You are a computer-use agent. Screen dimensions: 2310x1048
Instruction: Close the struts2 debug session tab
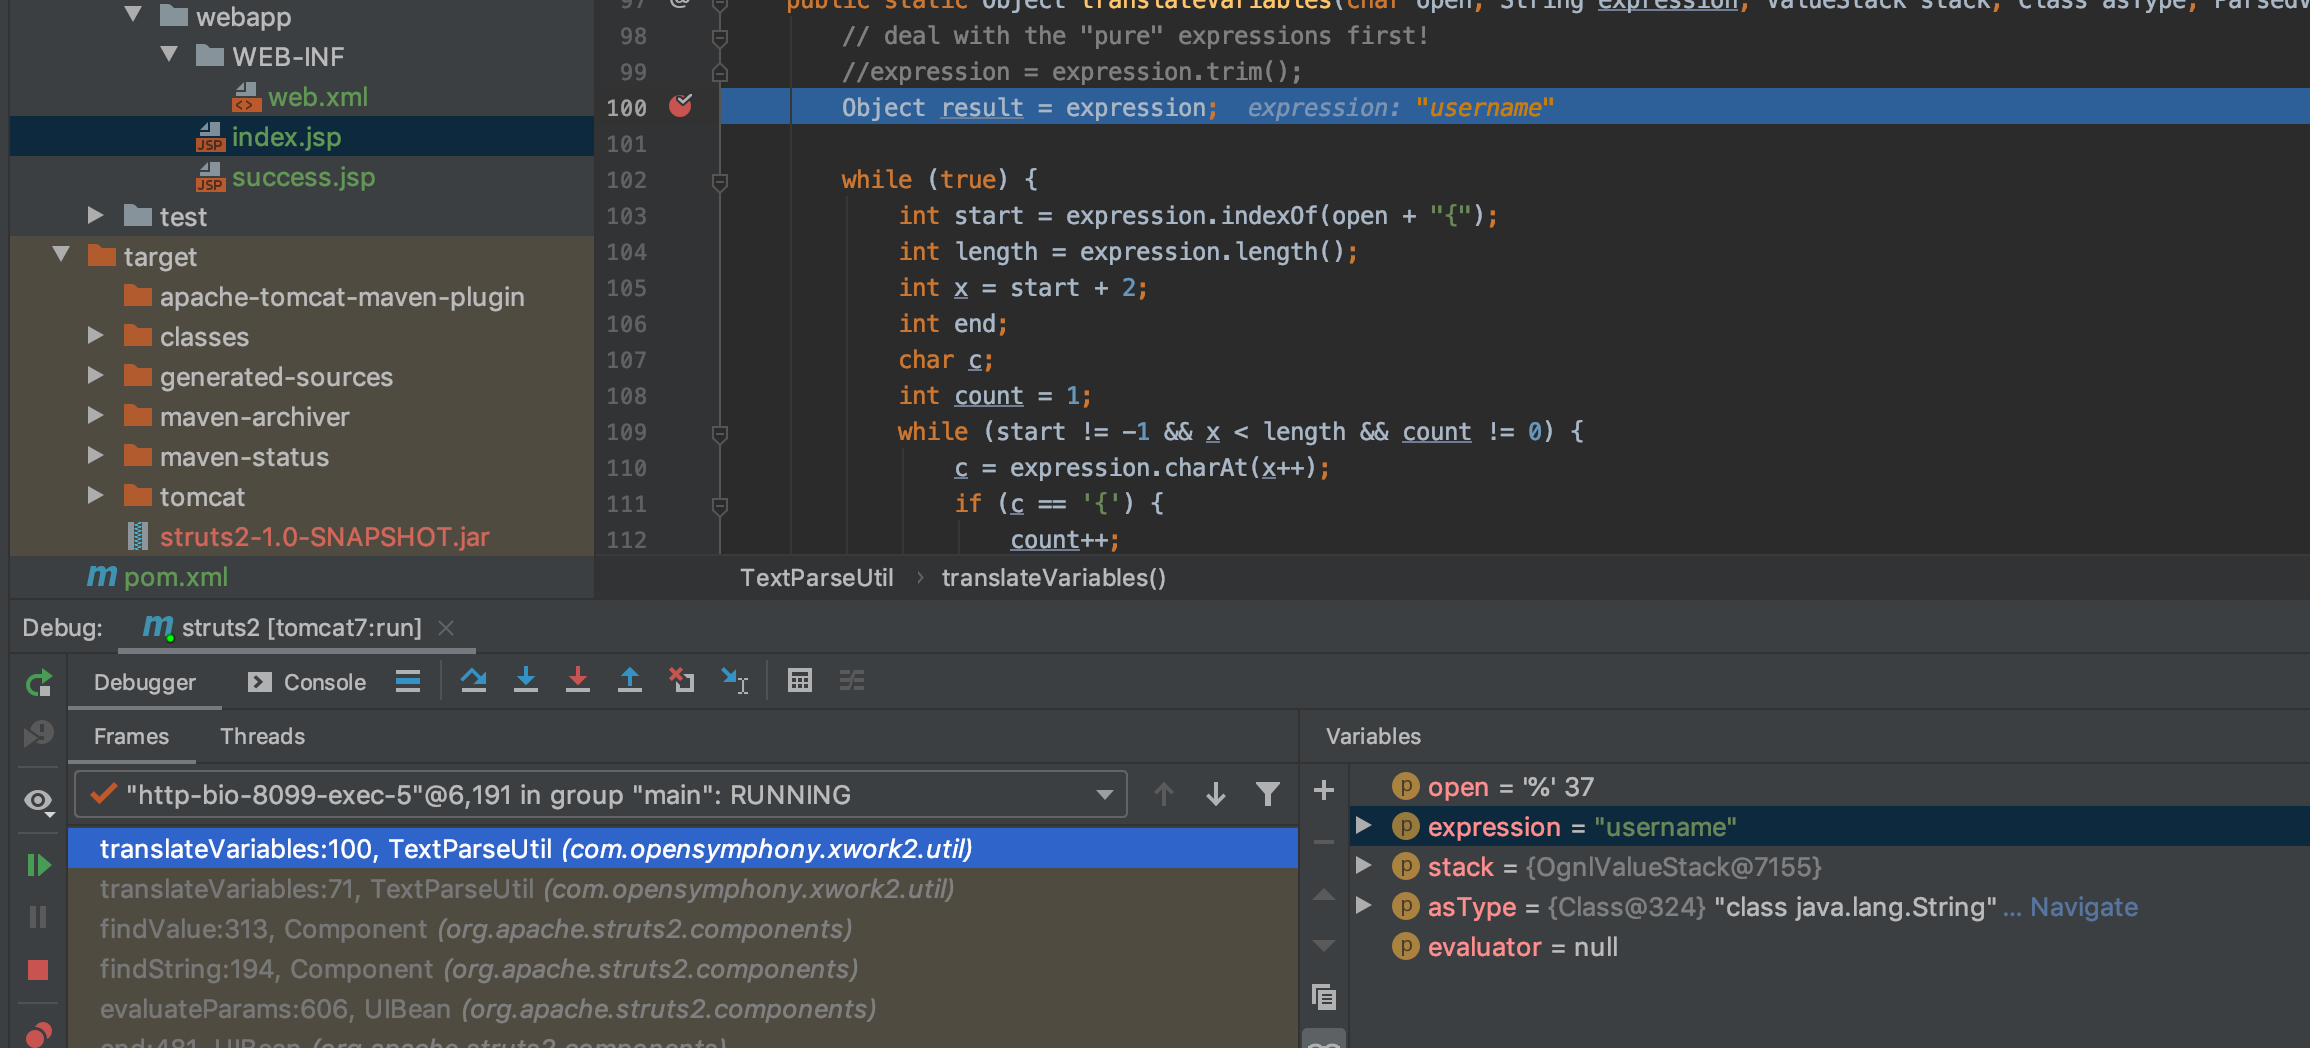pyautogui.click(x=446, y=628)
